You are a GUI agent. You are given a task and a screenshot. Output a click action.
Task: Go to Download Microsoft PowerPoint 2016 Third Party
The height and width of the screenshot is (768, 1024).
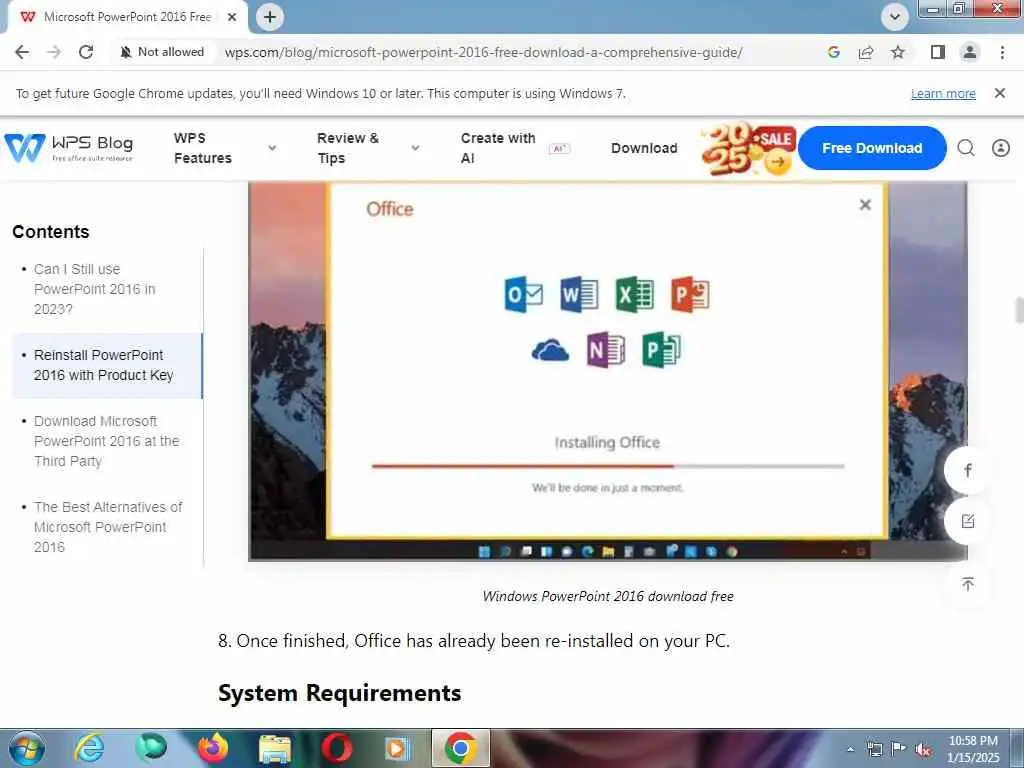[106, 441]
